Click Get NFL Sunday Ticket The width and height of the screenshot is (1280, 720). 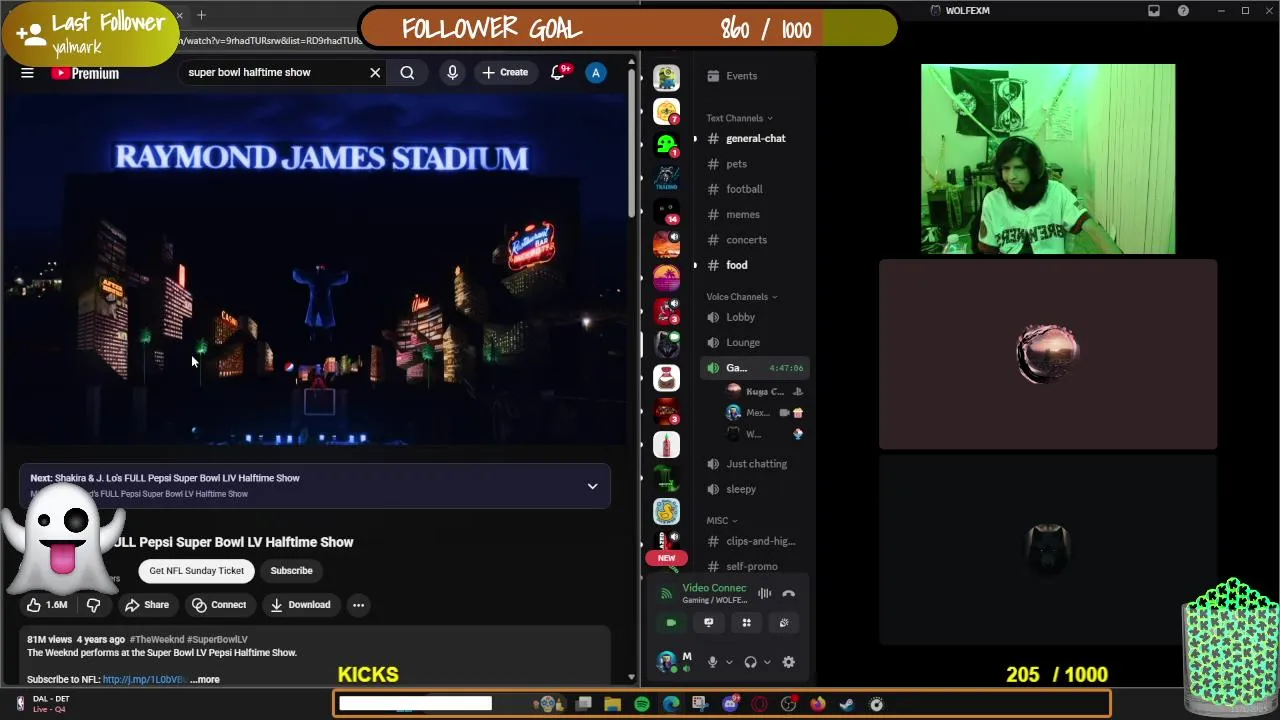196,570
